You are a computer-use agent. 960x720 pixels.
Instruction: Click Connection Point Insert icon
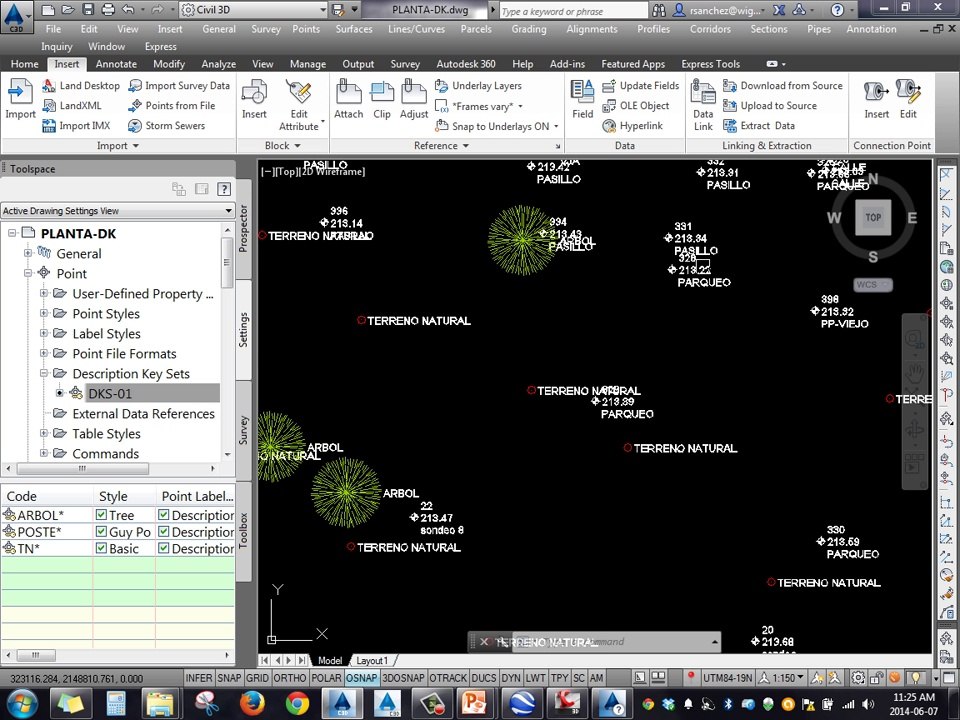click(876, 99)
